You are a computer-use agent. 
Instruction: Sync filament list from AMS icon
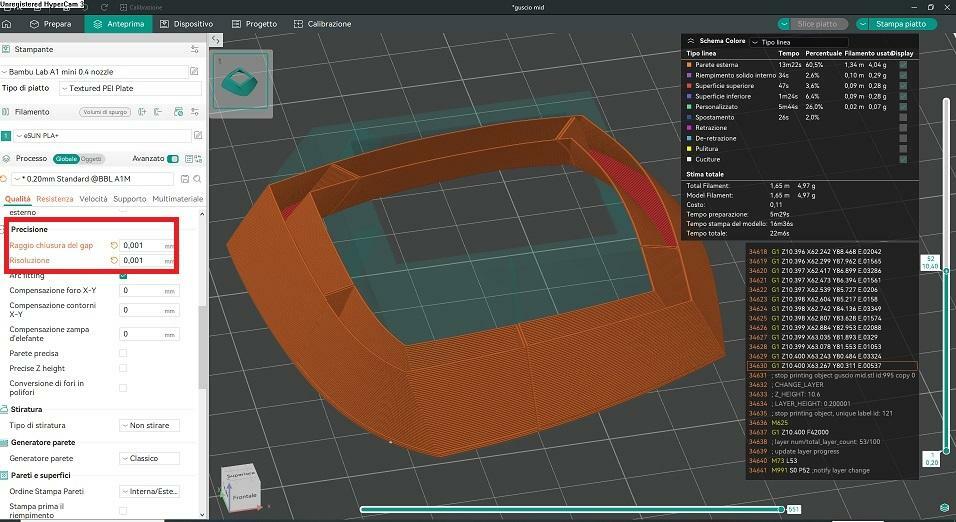click(x=178, y=112)
